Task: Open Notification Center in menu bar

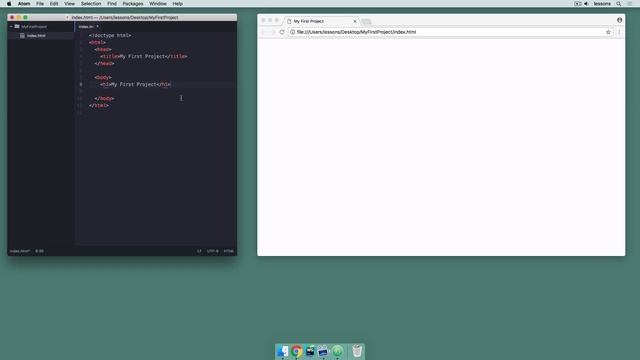Action: click(630, 4)
